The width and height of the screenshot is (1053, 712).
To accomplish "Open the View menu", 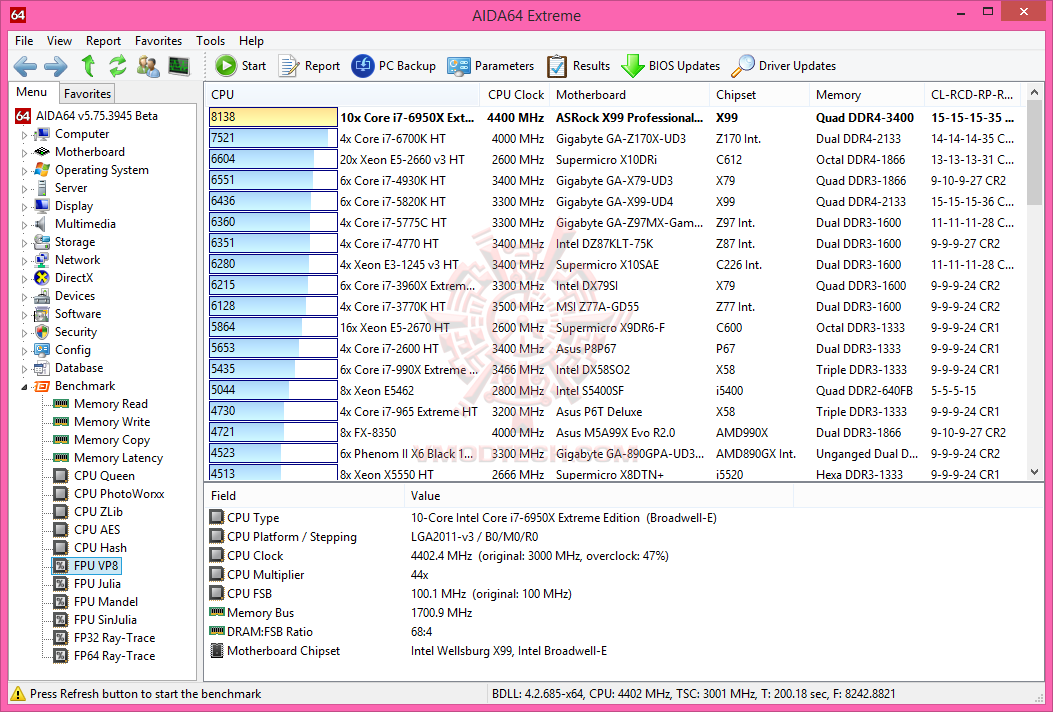I will pos(59,41).
